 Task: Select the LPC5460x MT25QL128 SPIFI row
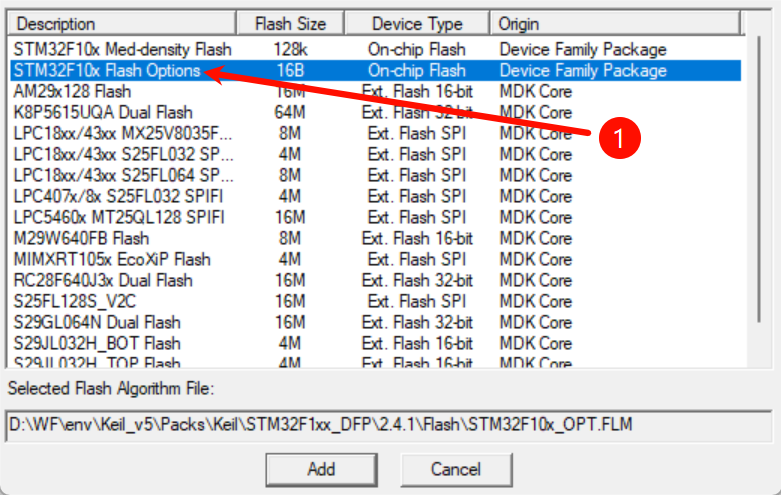376,217
